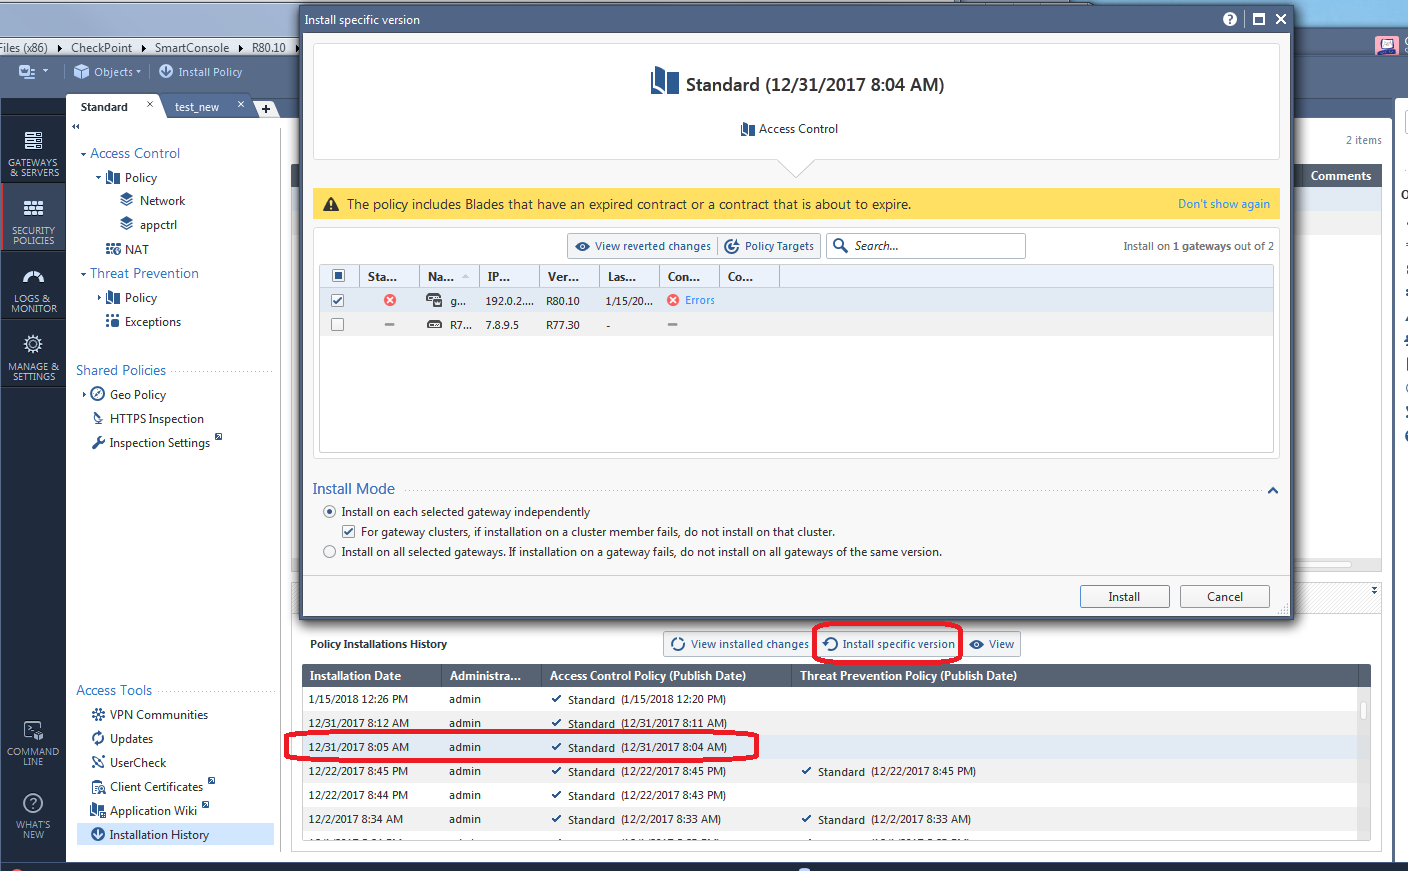Select the 12/22/2017 8:45 PM installation row
The height and width of the screenshot is (871, 1408).
tap(830, 771)
